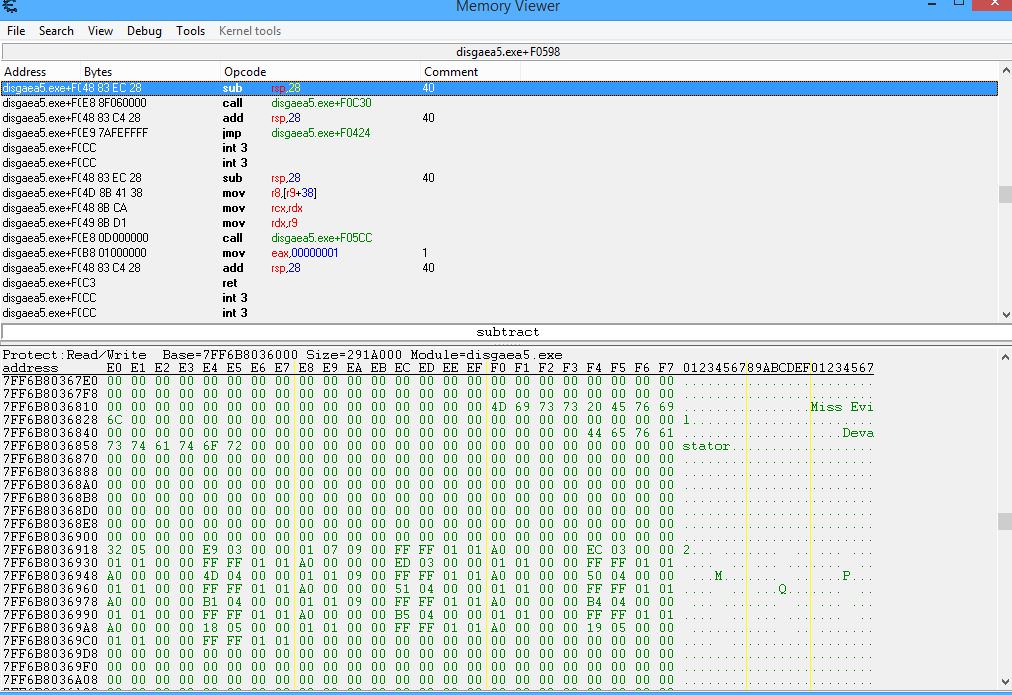Select the call disgaea5.exe+F05CC row
This screenshot has width=1012, height=695.
point(500,237)
